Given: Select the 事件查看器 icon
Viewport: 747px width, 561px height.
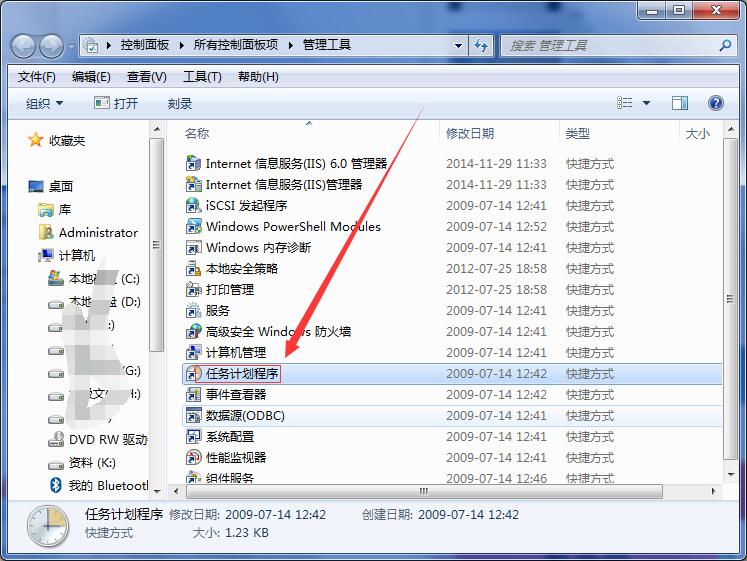Looking at the screenshot, I should click(x=193, y=394).
